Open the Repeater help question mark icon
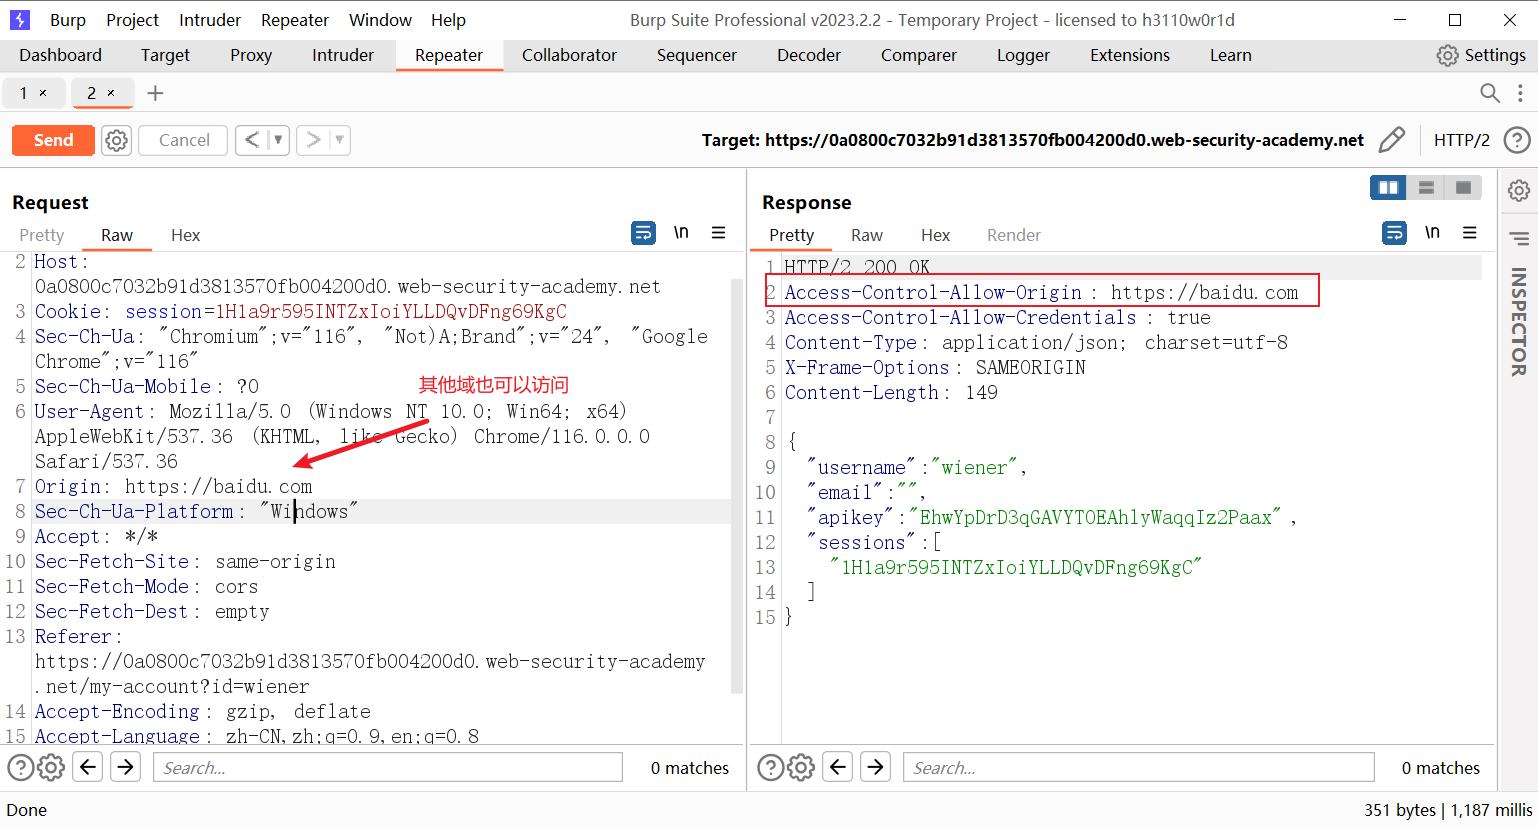 pyautogui.click(x=1517, y=140)
